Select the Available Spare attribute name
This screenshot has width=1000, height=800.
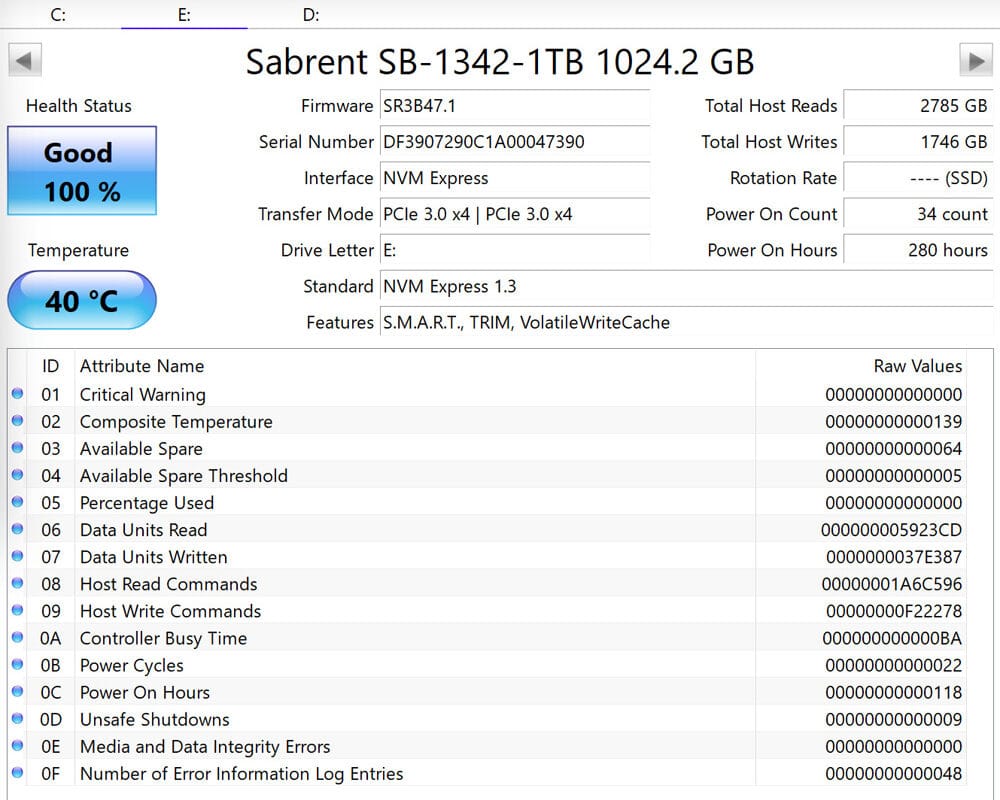141,449
